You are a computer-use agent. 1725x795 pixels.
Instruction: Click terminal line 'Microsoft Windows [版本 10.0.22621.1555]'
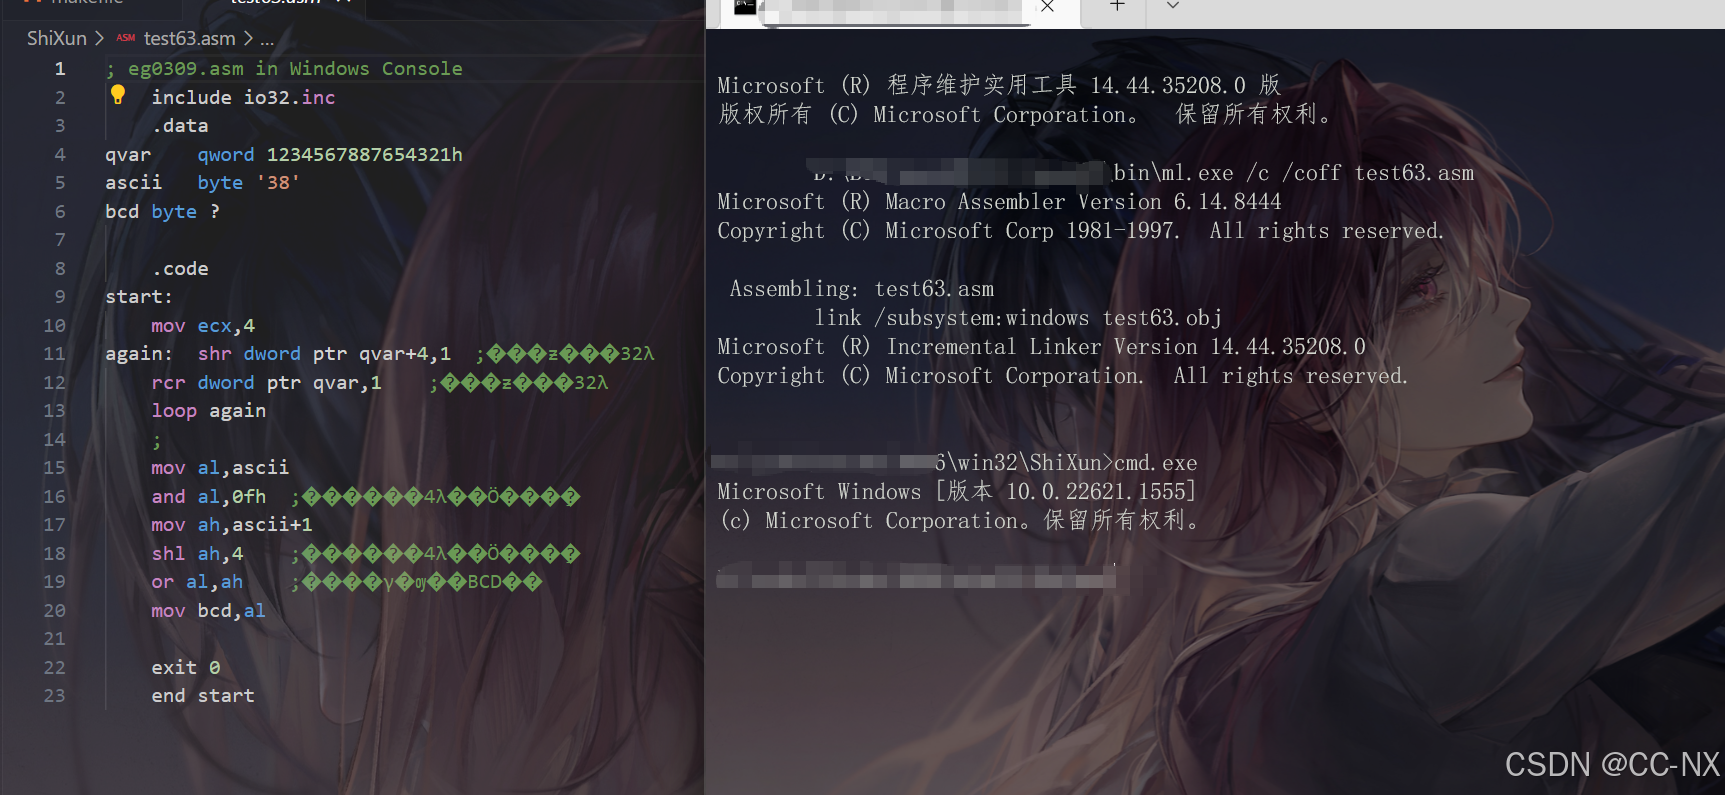(957, 492)
